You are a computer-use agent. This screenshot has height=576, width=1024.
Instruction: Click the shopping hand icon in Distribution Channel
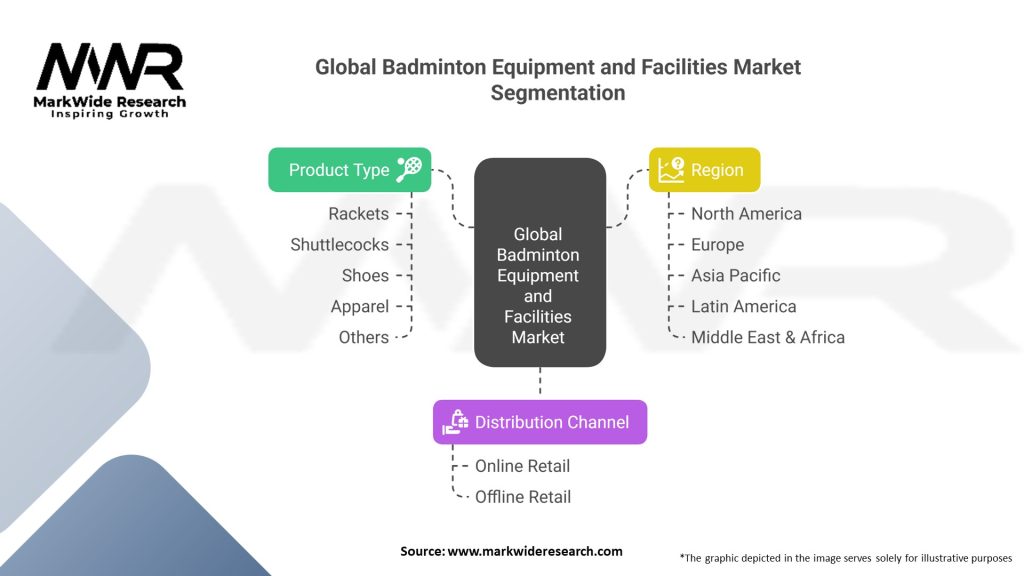coord(455,422)
